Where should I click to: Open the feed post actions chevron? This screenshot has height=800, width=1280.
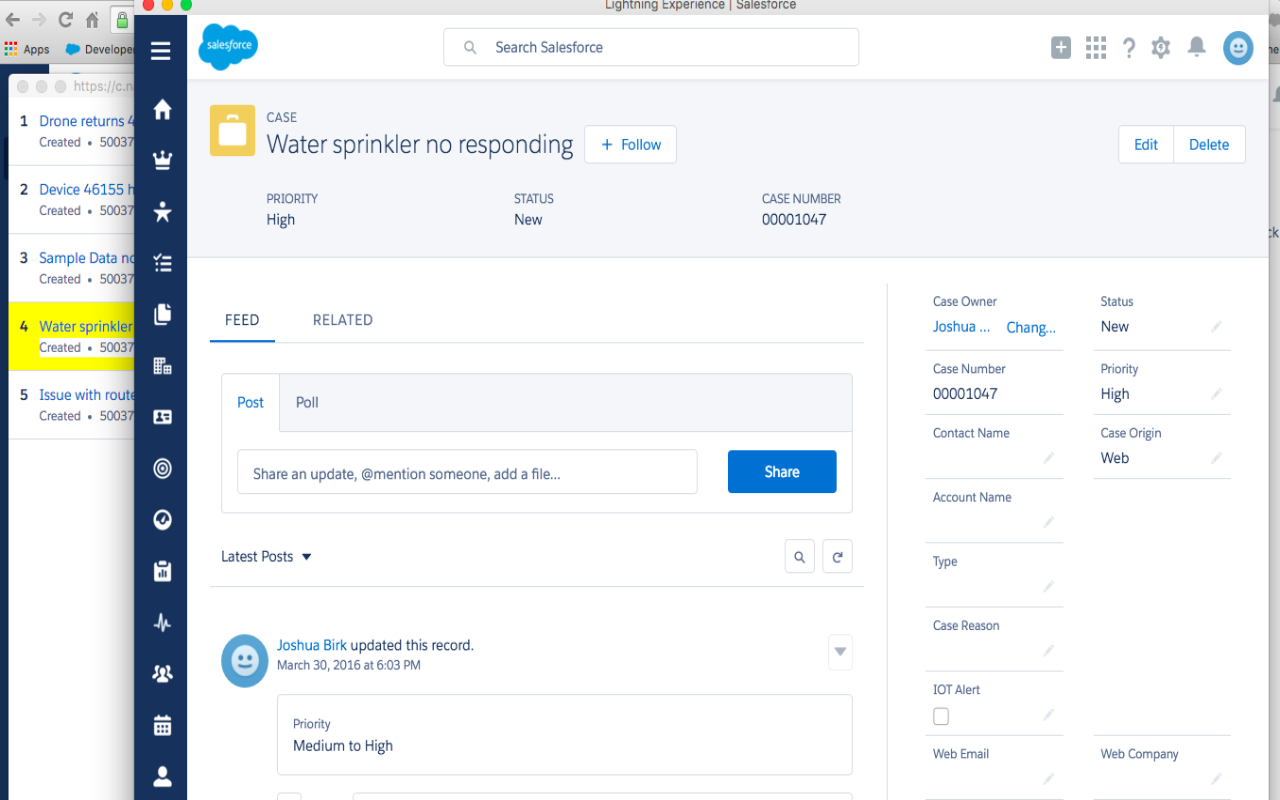[839, 652]
